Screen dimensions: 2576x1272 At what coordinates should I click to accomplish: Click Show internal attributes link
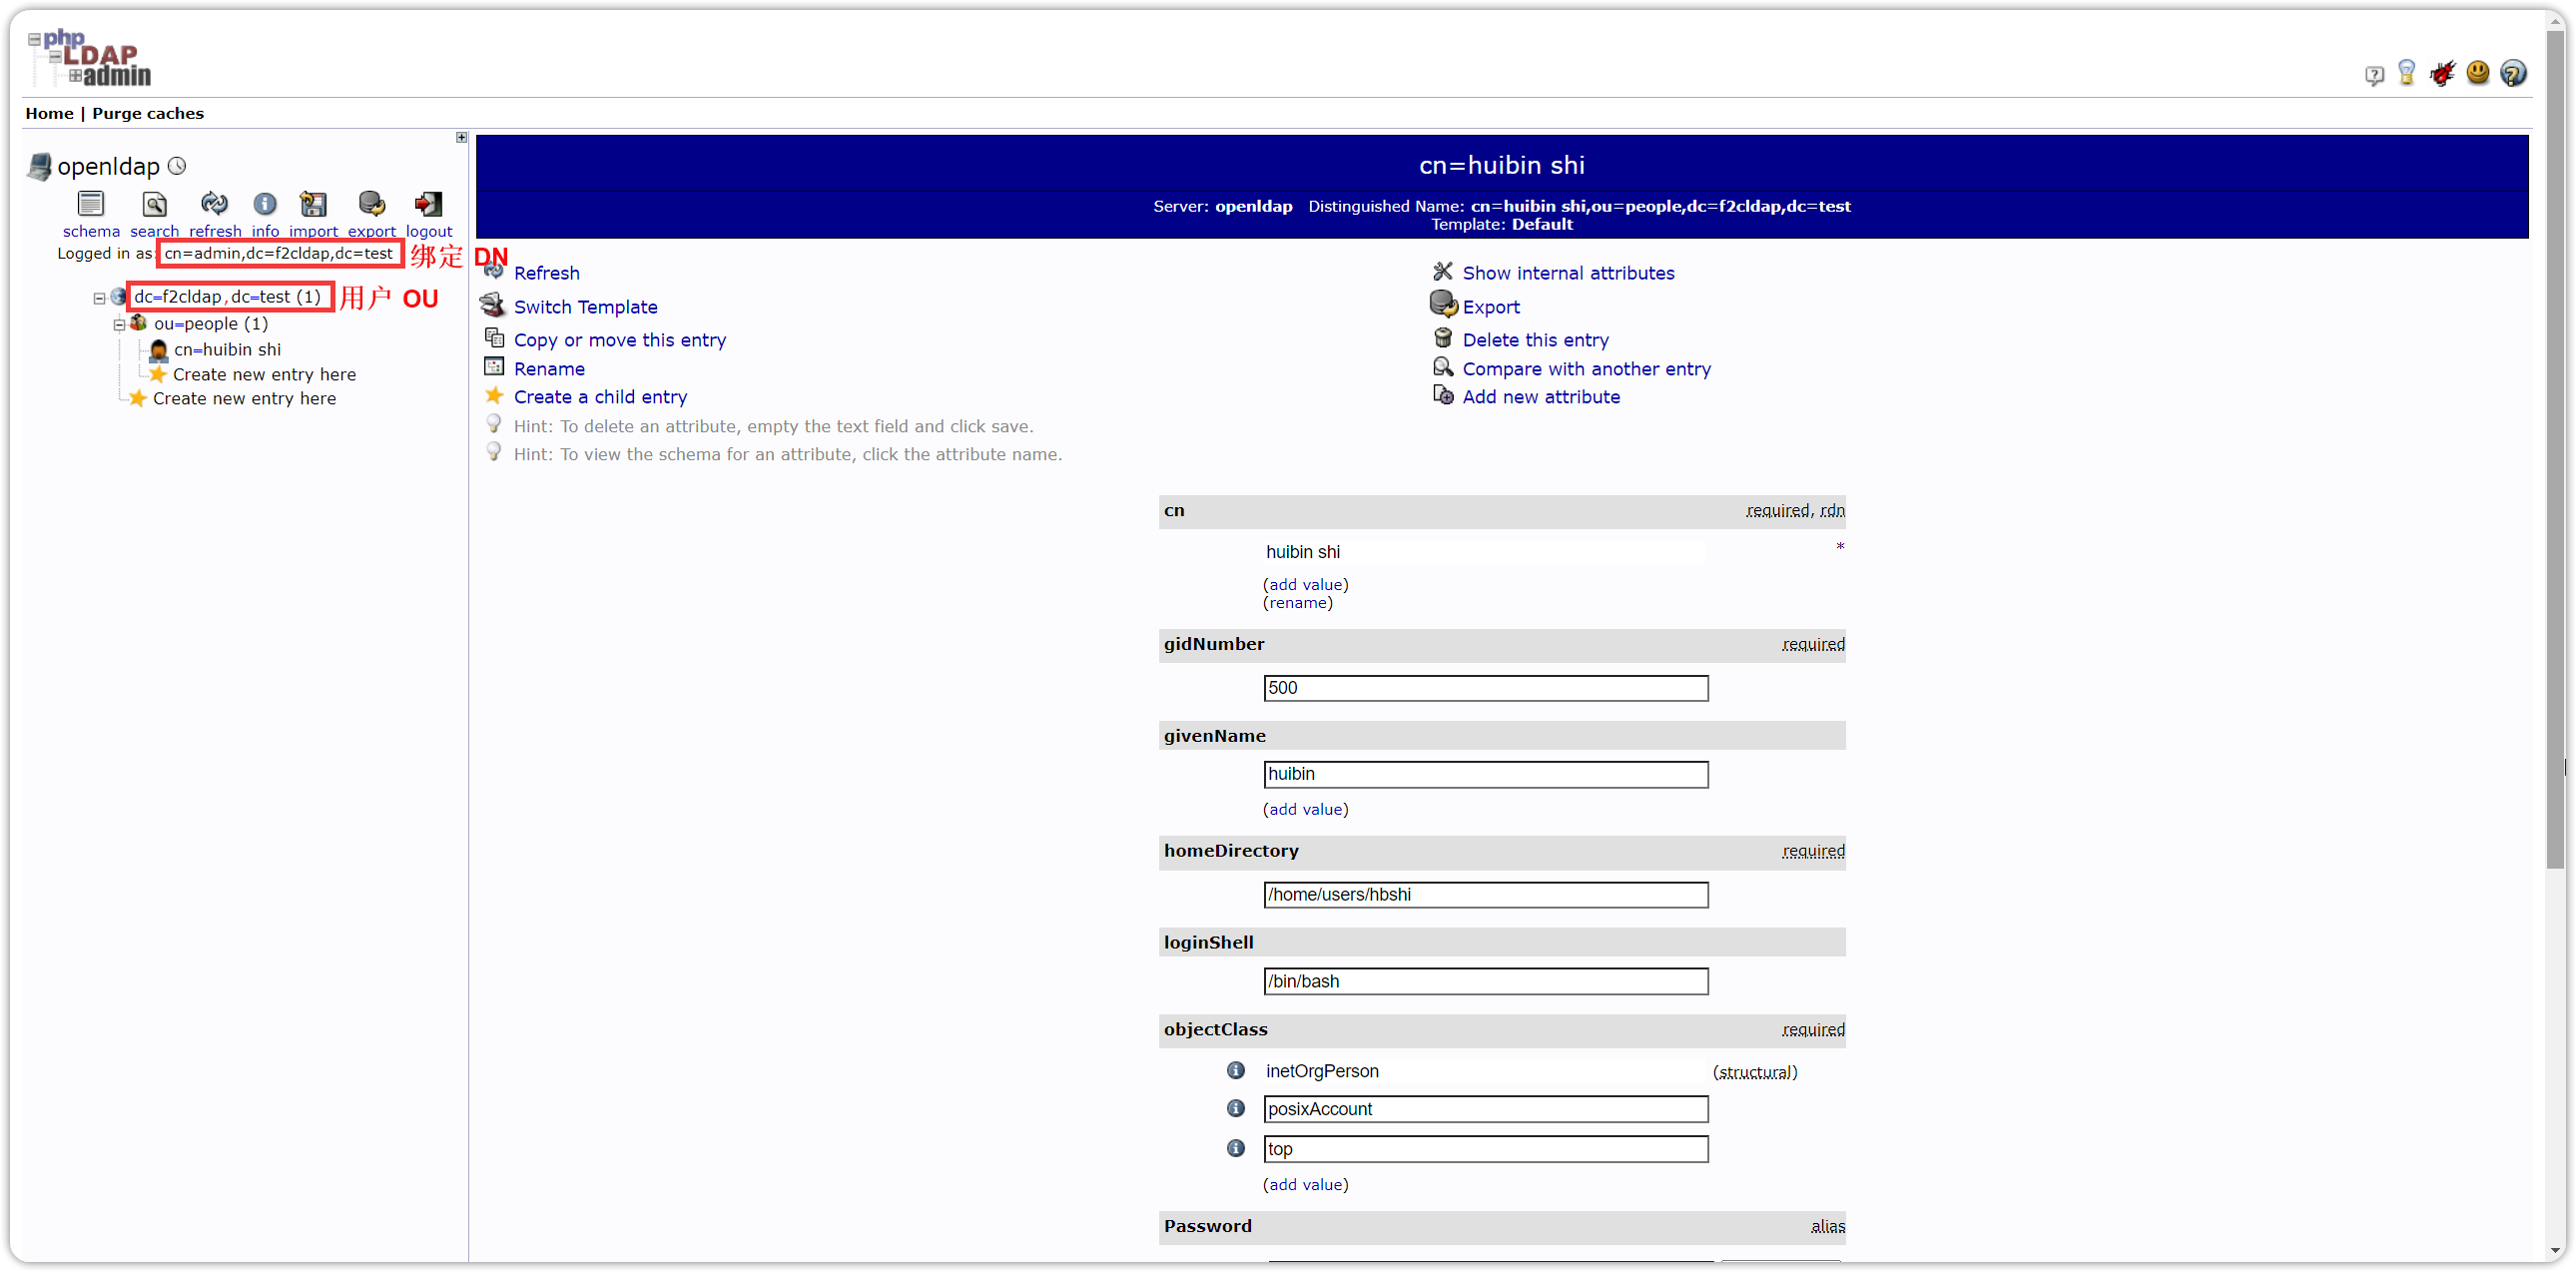pos(1568,273)
